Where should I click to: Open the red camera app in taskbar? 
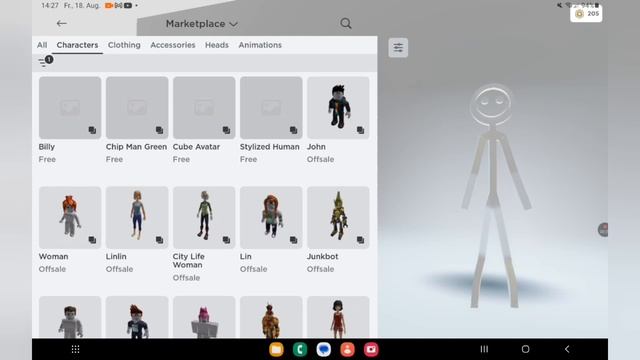click(x=371, y=349)
